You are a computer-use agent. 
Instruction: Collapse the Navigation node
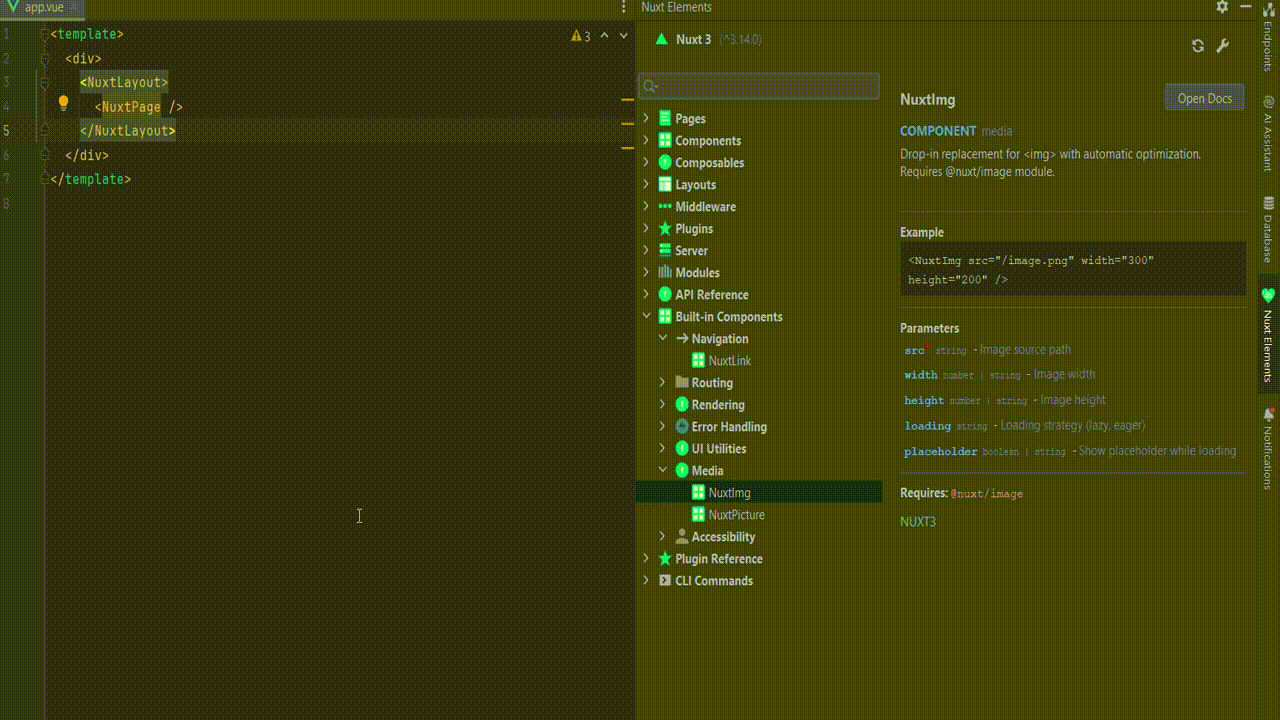coord(662,338)
